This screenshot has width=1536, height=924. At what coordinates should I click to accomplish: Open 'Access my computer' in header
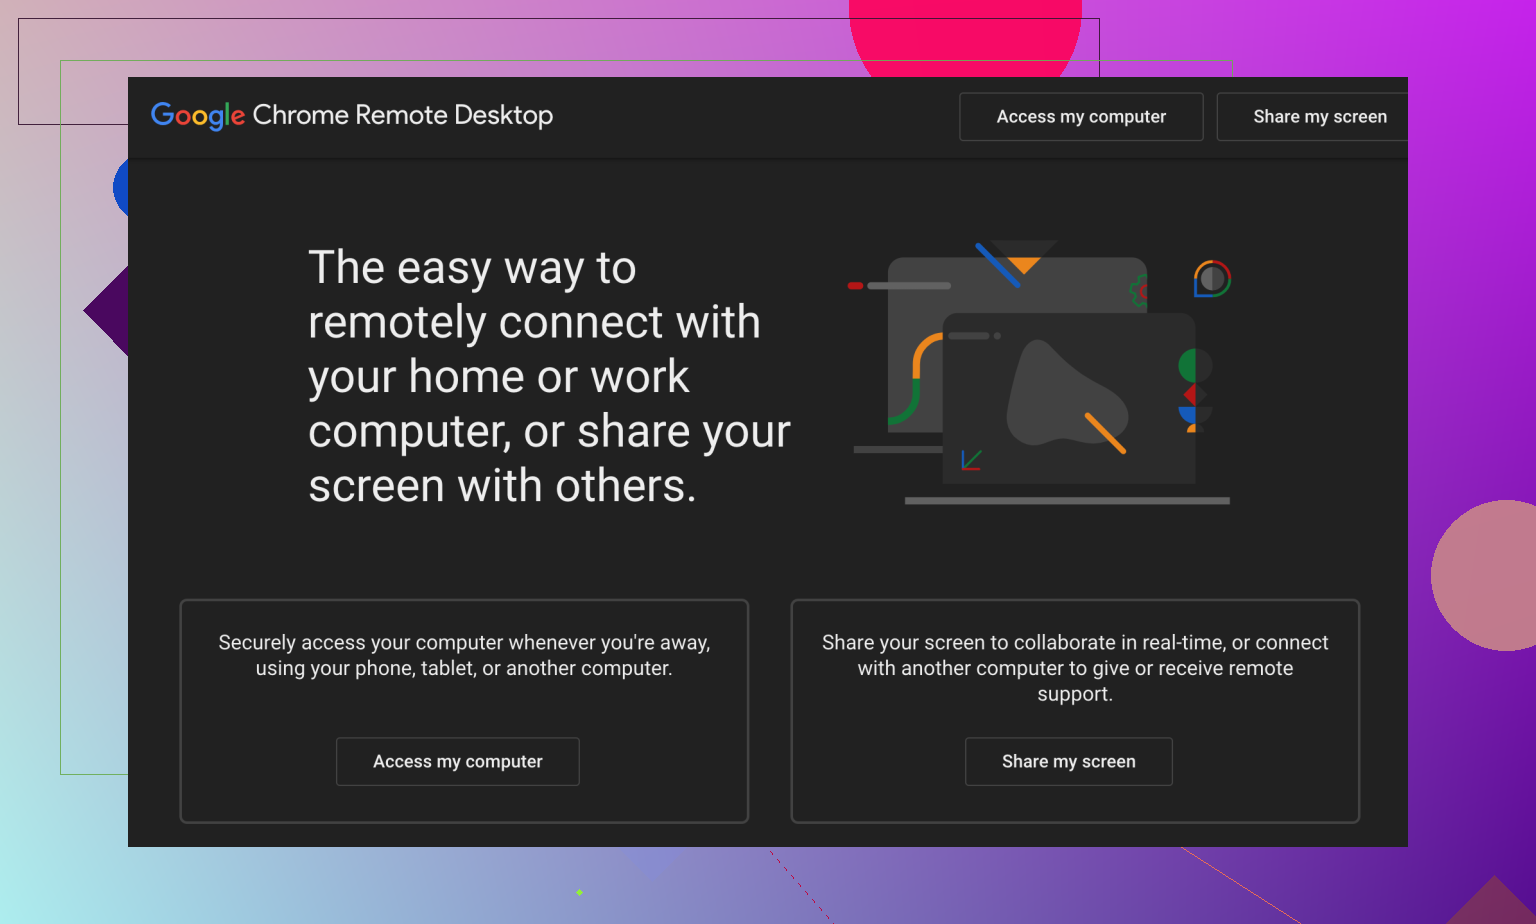pyautogui.click(x=1081, y=117)
